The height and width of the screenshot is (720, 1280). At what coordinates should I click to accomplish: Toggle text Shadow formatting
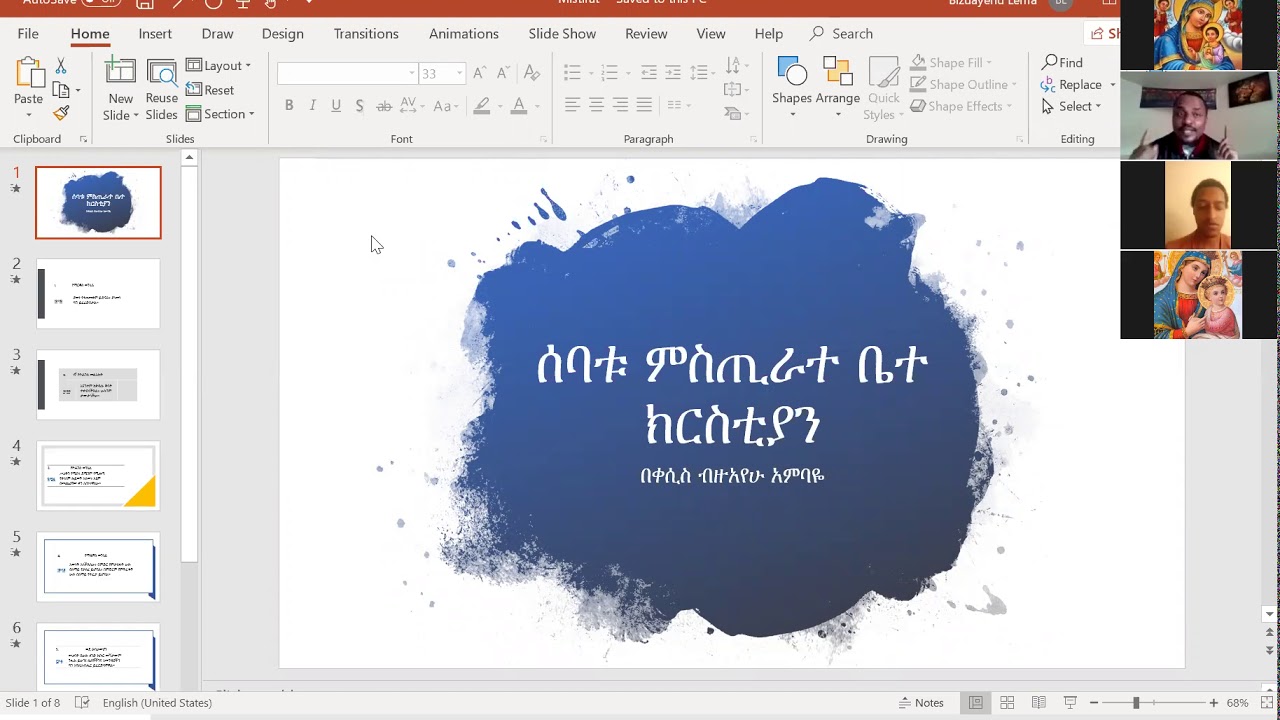[x=359, y=106]
